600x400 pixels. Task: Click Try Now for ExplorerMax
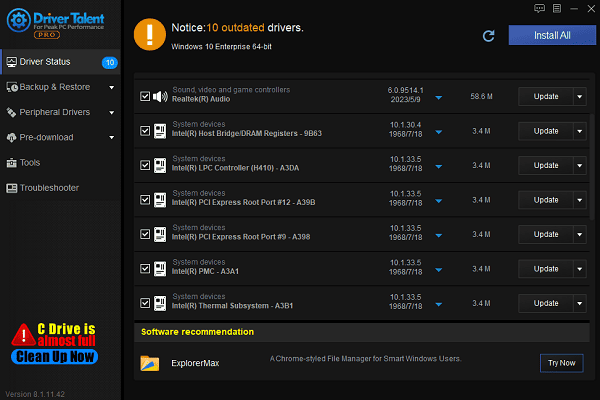tap(561, 363)
